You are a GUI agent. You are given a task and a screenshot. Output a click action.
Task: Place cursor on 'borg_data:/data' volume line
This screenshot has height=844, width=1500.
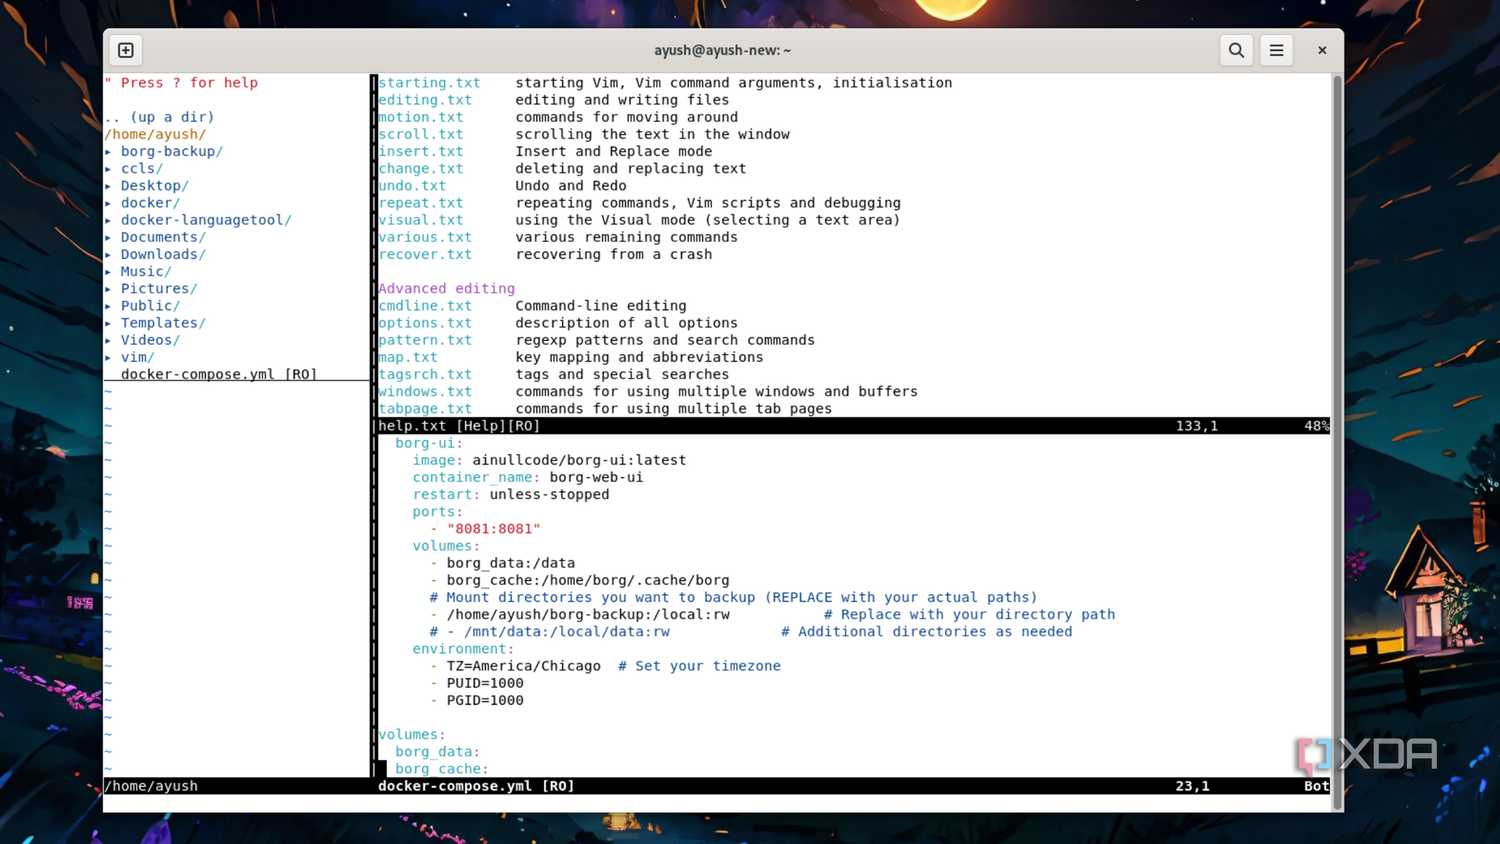click(511, 563)
